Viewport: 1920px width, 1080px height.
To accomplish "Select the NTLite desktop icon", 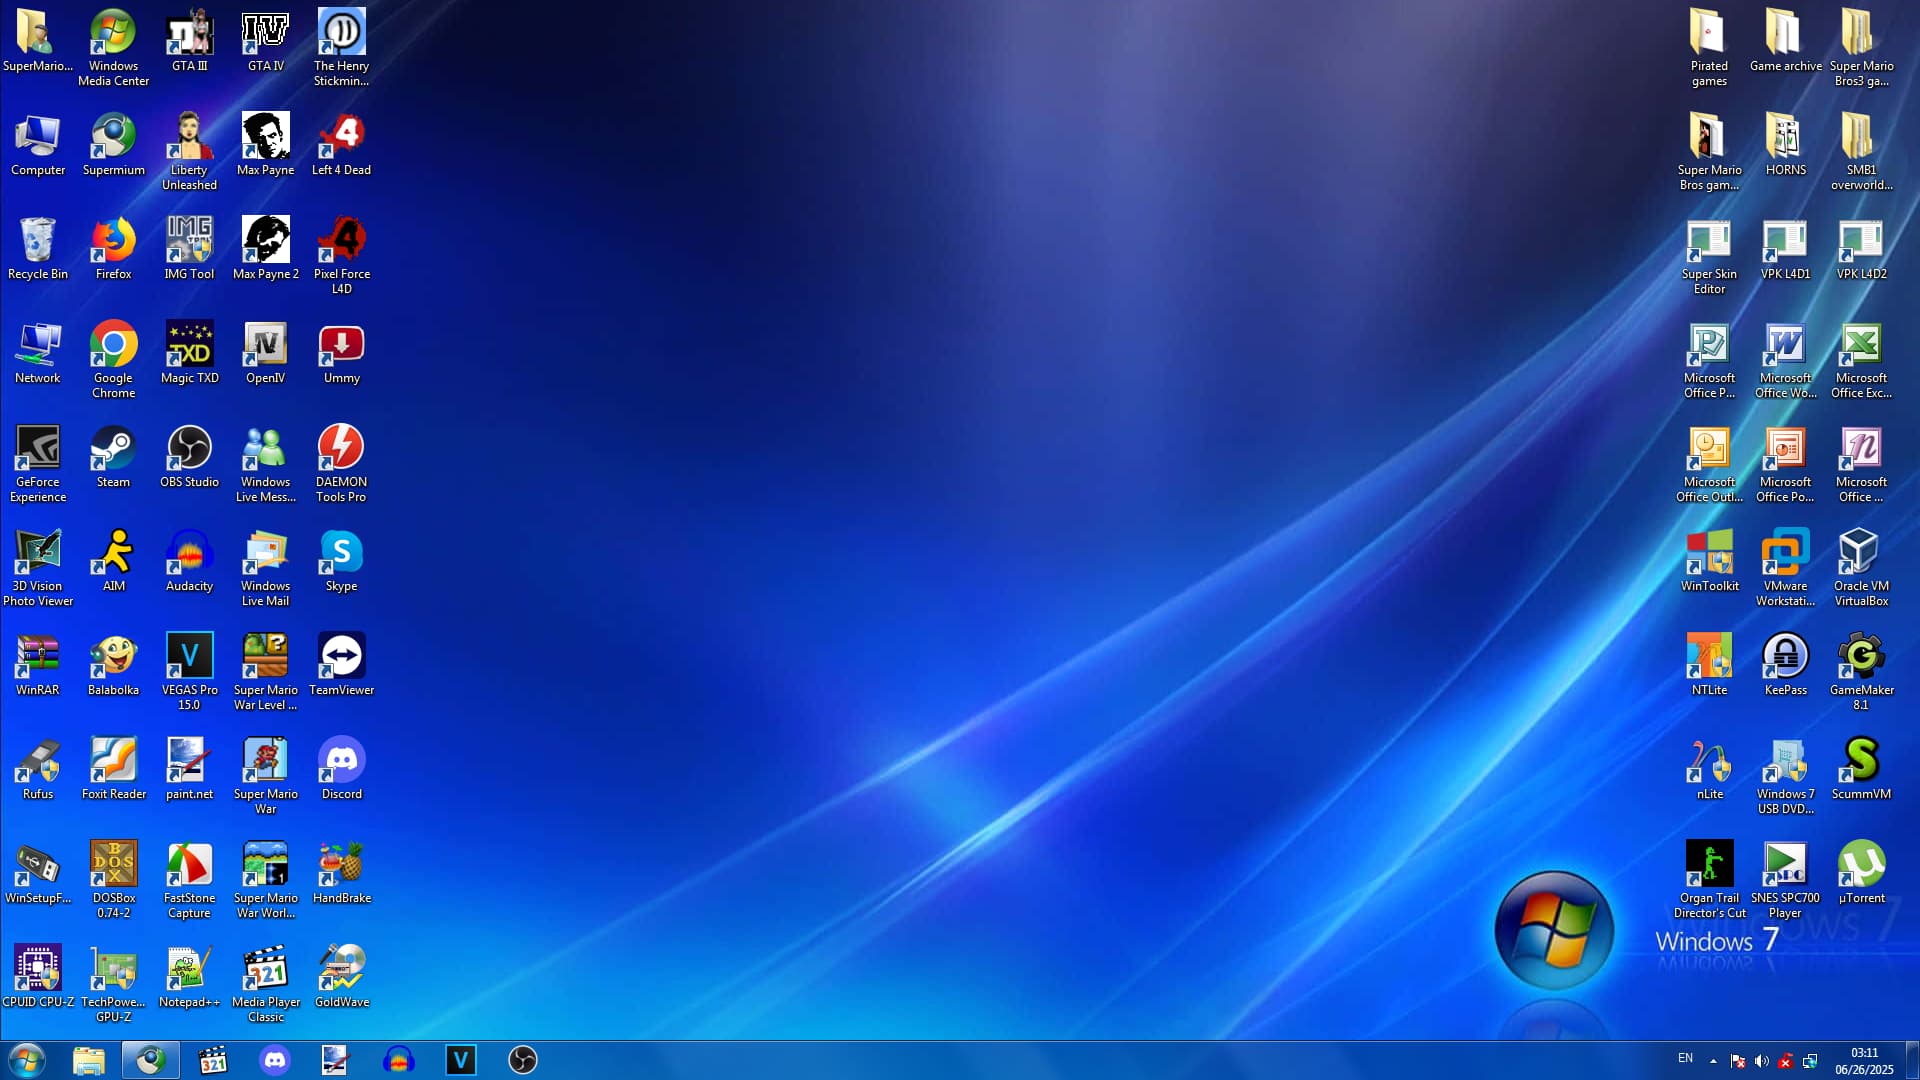I will [x=1709, y=665].
